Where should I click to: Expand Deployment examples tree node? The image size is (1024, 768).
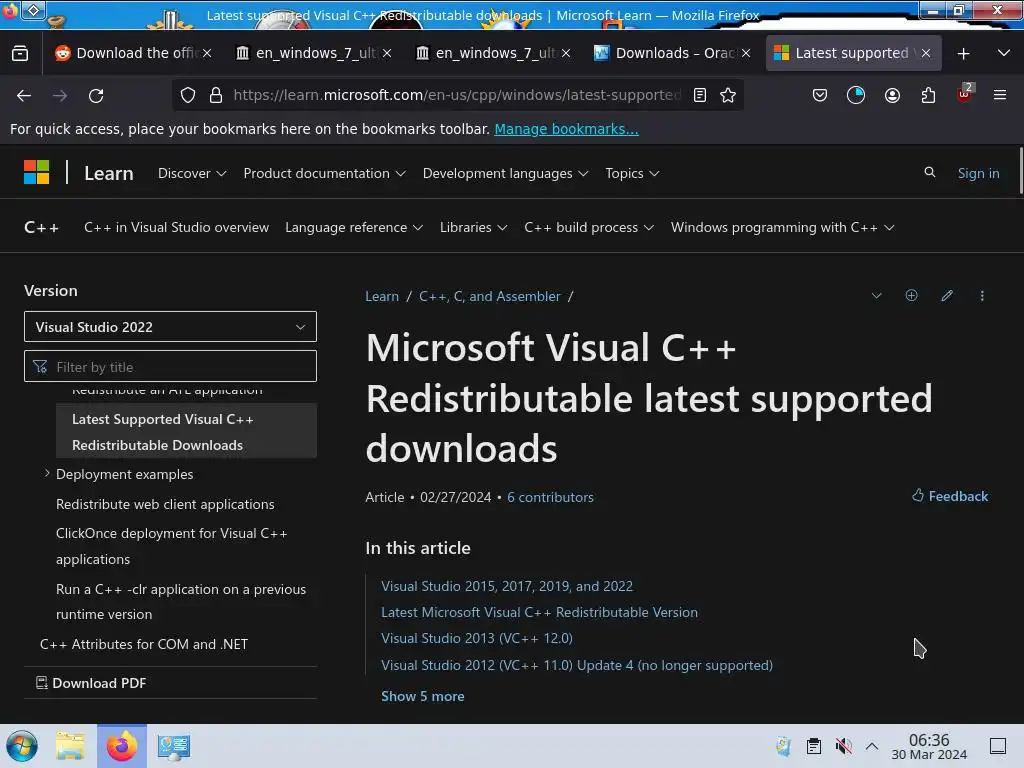click(x=47, y=473)
